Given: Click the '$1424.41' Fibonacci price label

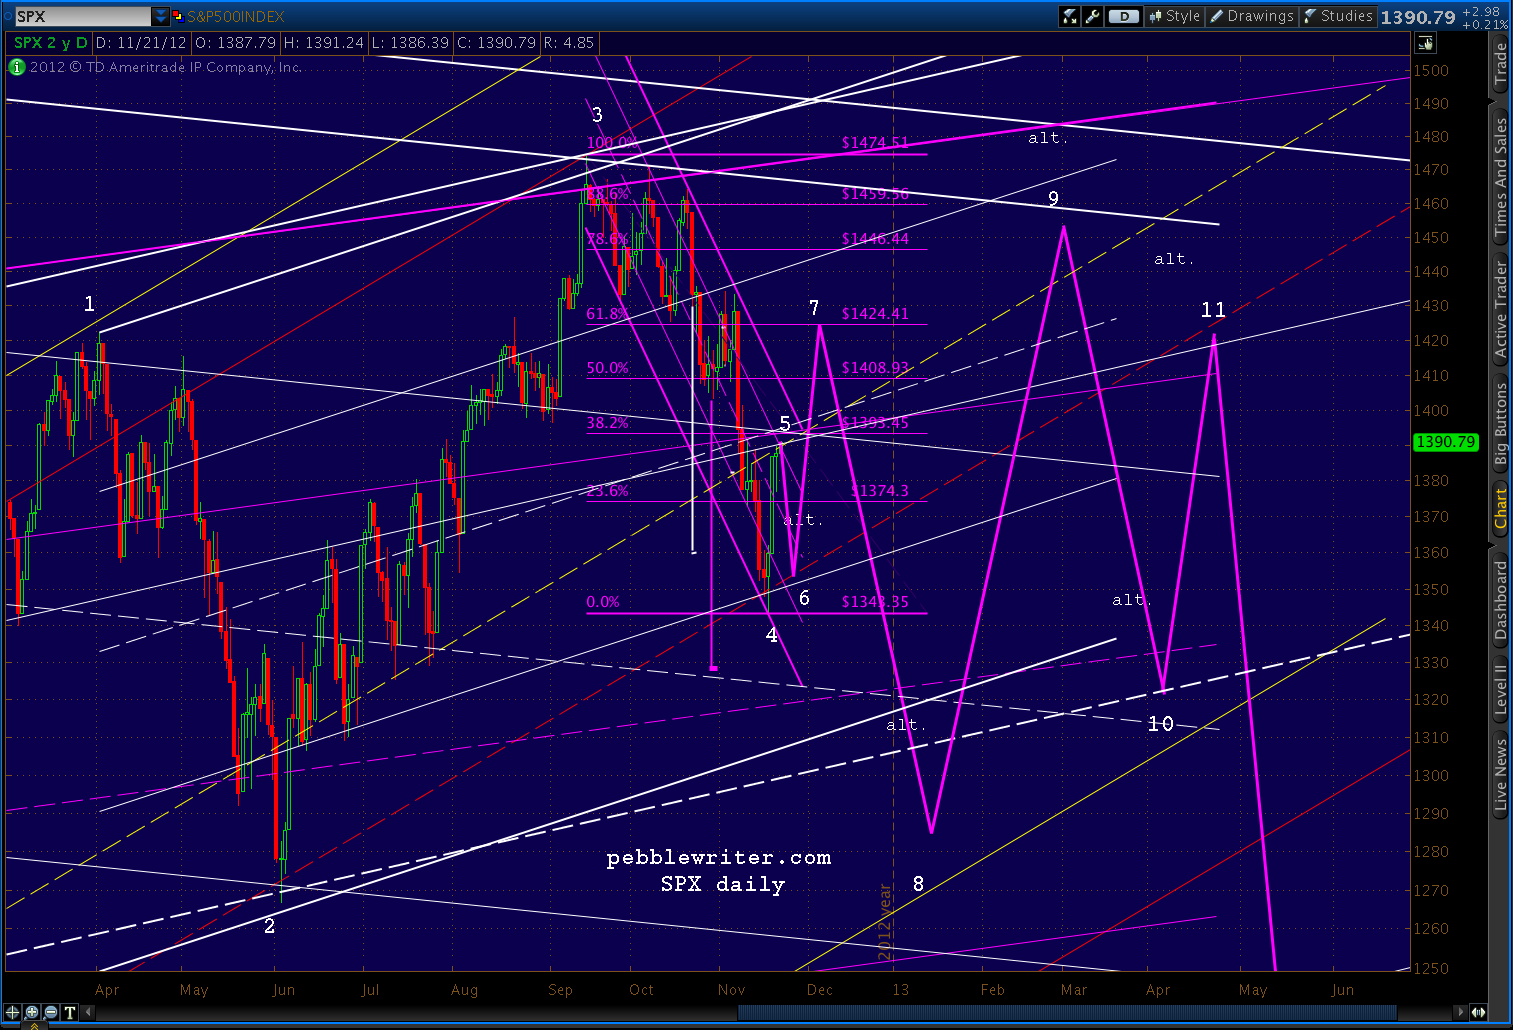Looking at the screenshot, I should [875, 314].
